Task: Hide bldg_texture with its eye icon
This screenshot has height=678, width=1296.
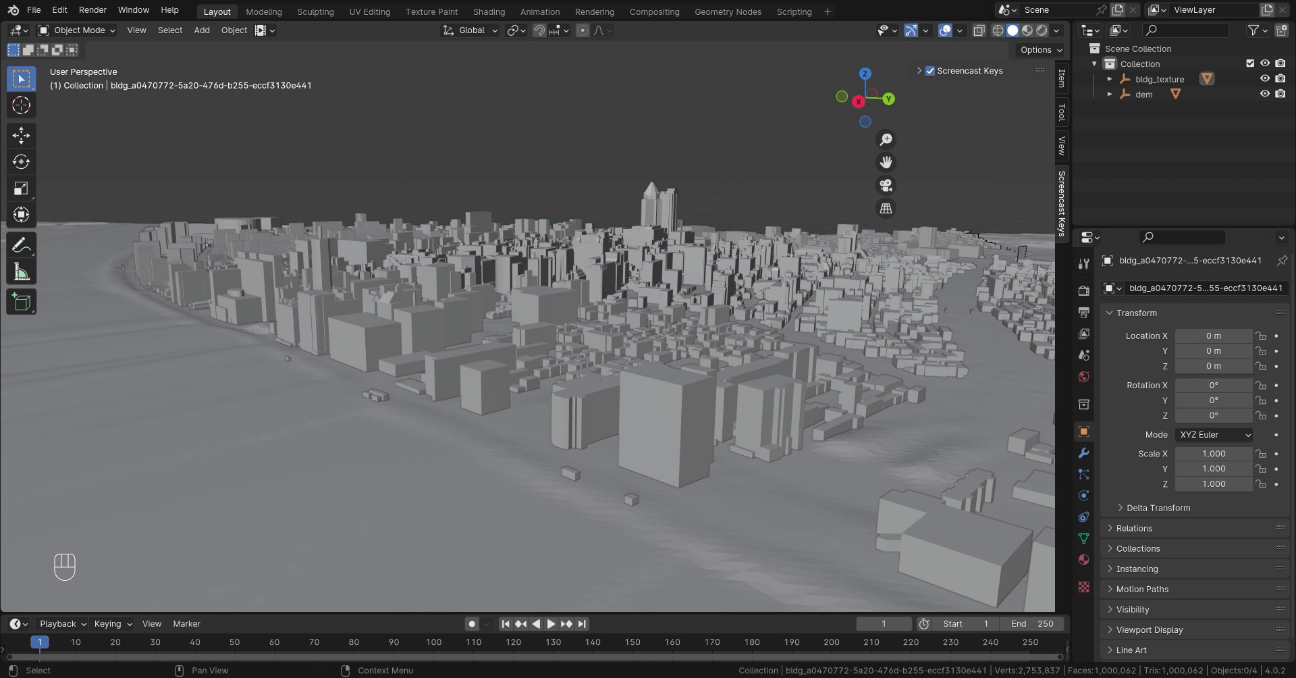Action: (1264, 79)
